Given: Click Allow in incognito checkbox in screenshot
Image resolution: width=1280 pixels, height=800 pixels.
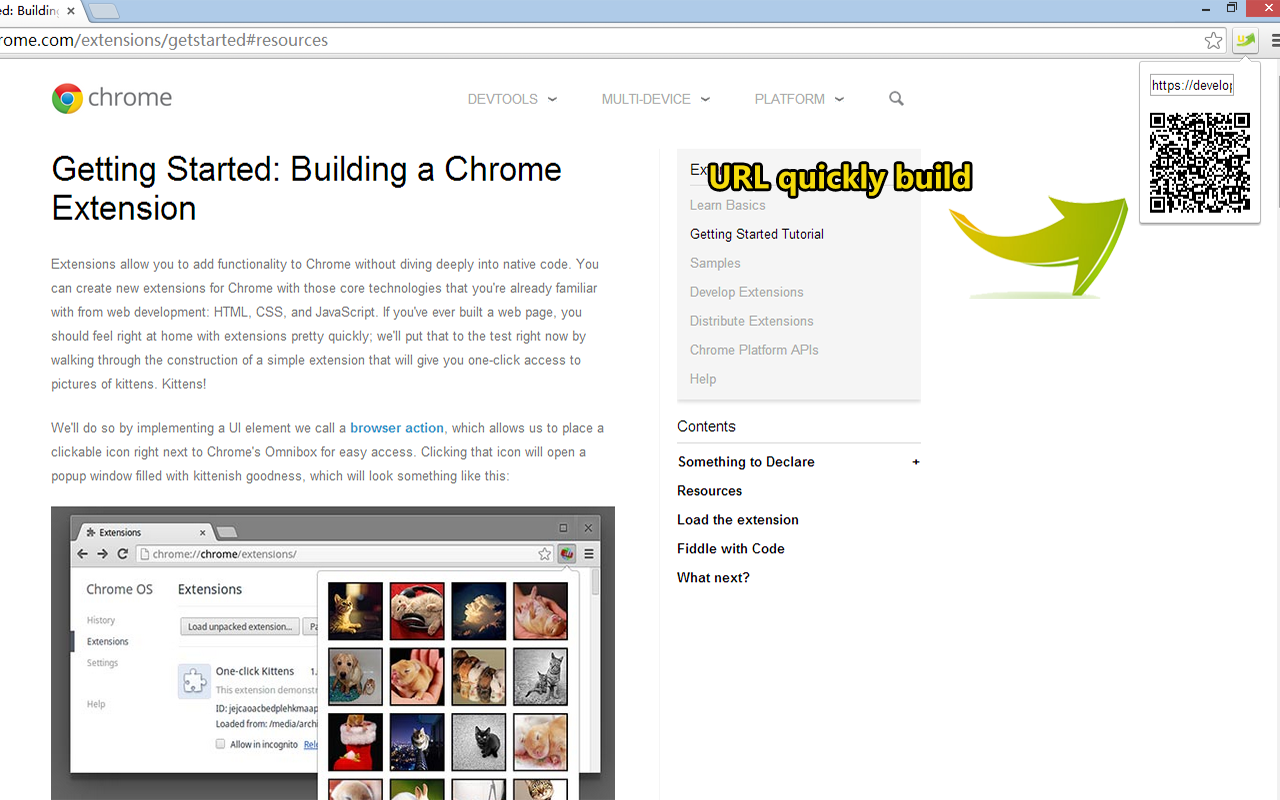Looking at the screenshot, I should coord(221,744).
